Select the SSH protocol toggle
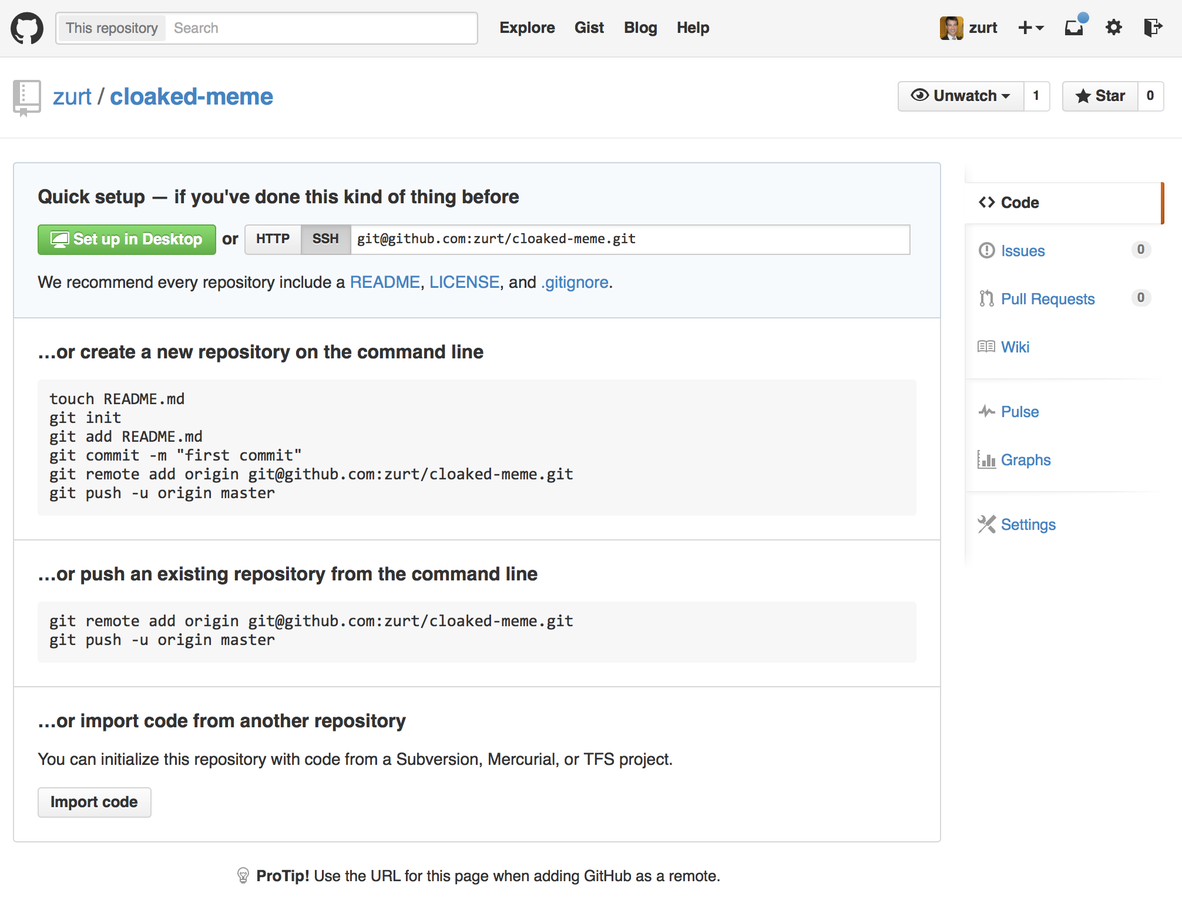Screen dimensions: 1182x900 point(326,240)
